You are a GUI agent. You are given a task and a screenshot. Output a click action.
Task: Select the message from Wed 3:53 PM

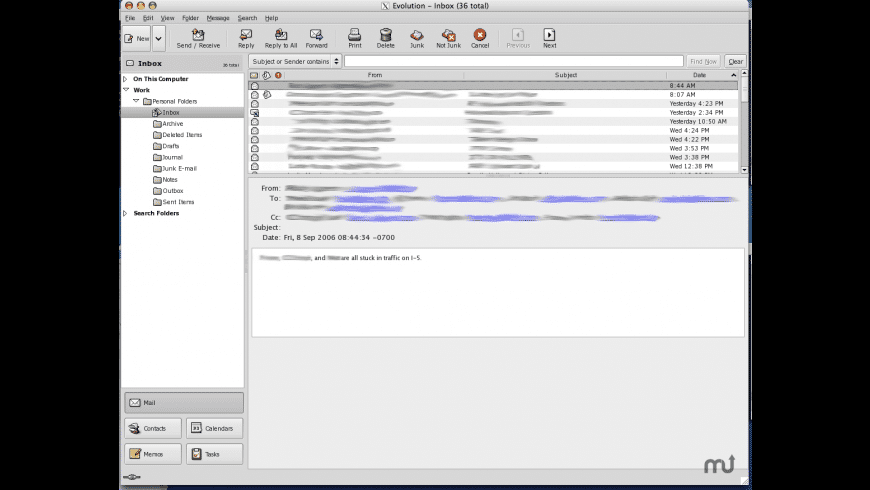click(494, 148)
